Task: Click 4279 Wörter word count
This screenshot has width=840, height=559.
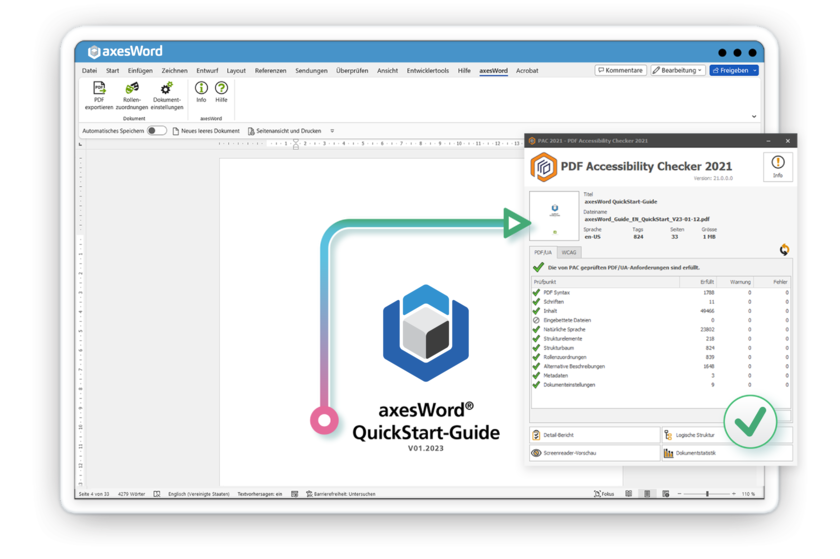Action: (132, 494)
